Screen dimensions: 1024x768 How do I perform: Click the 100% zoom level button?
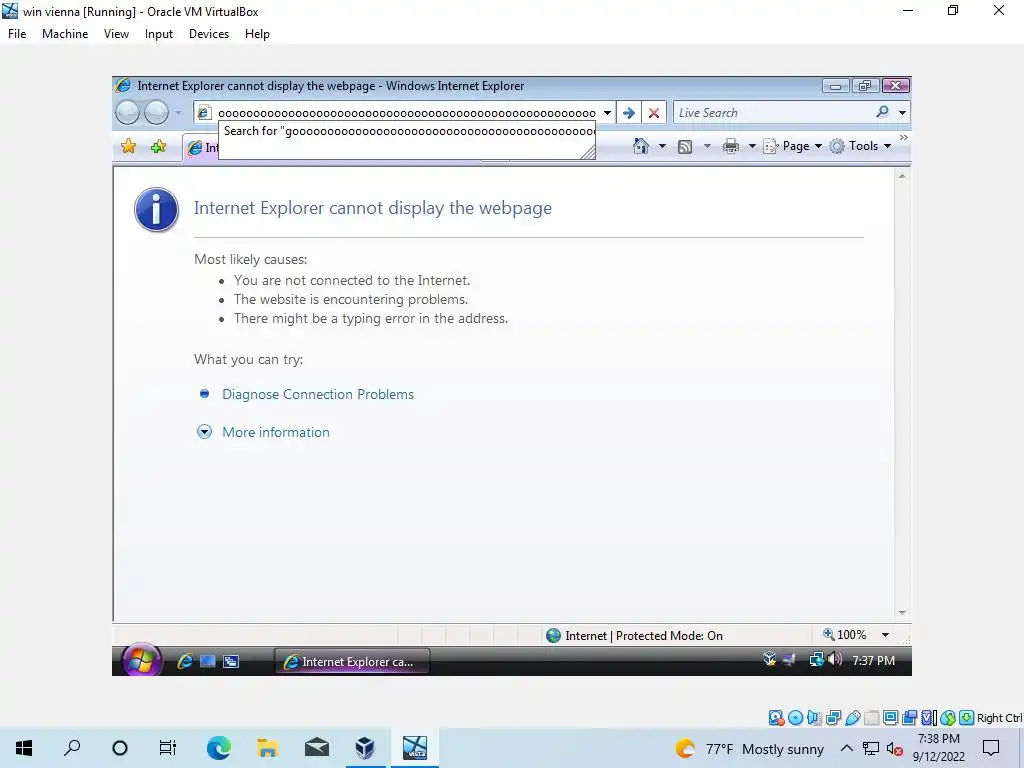point(844,635)
